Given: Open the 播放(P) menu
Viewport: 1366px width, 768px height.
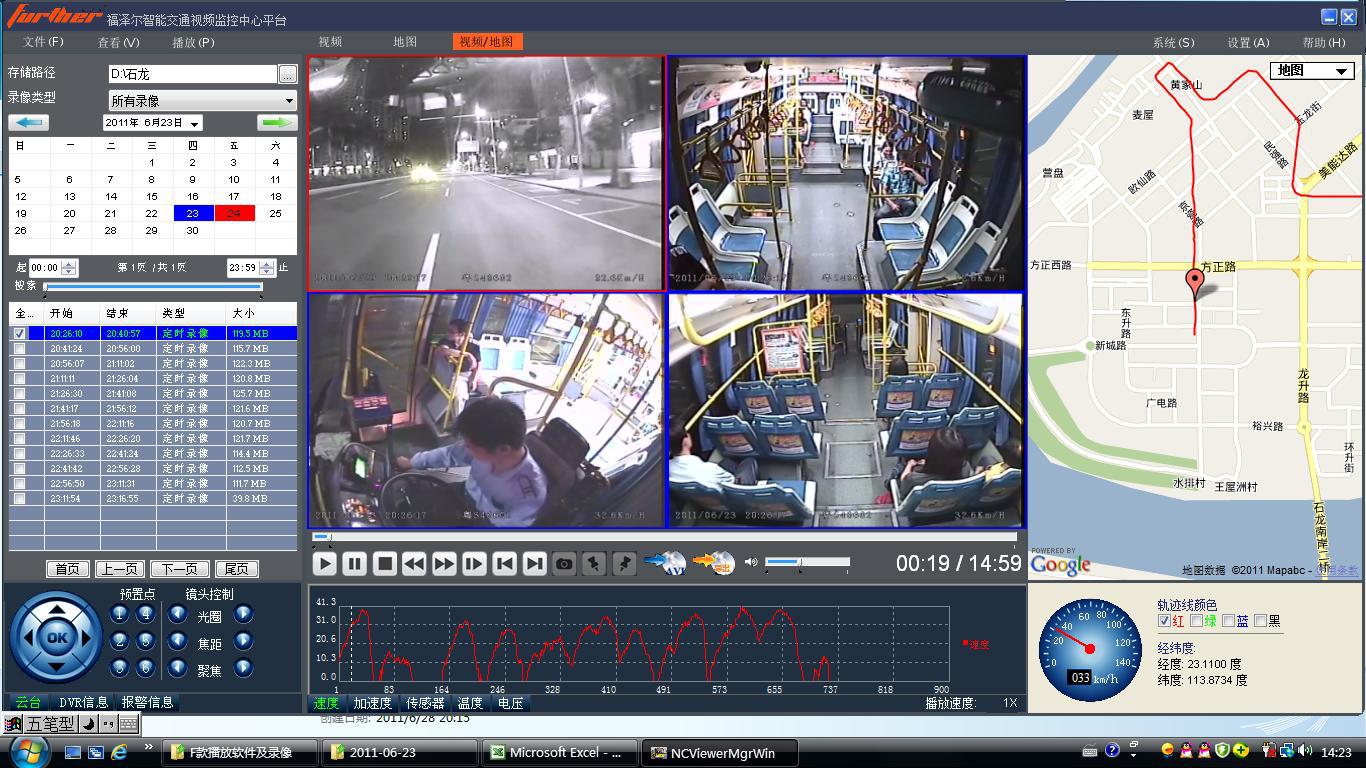Looking at the screenshot, I should 193,42.
